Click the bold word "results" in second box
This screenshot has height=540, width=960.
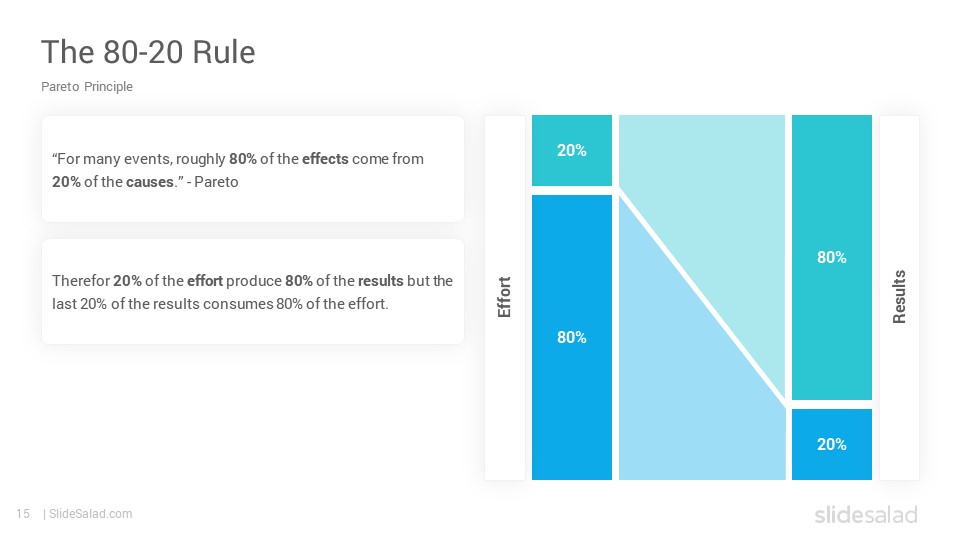381,281
